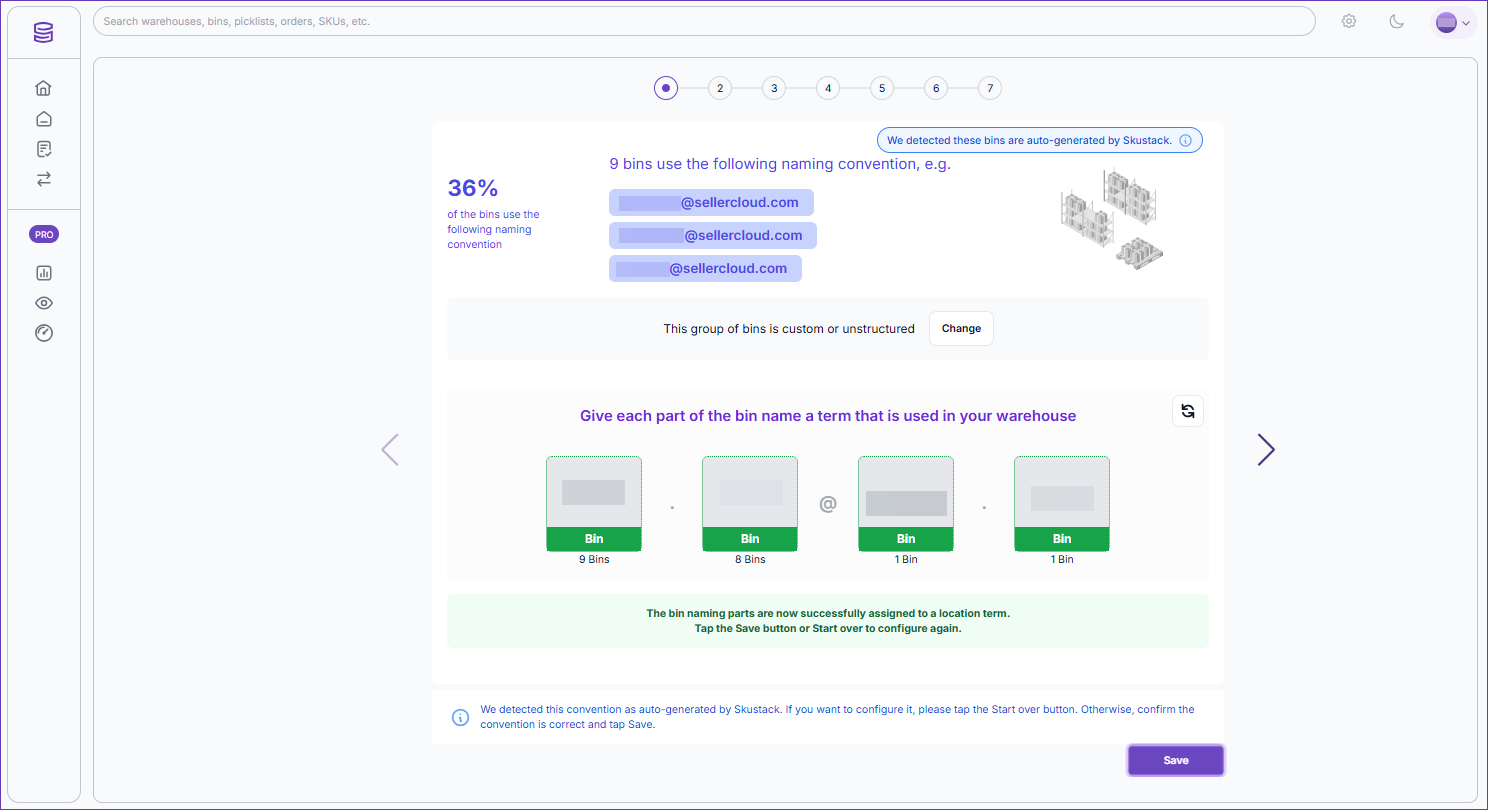Click the warehouse shelves illustration
The height and width of the screenshot is (810, 1488).
tap(1112, 219)
